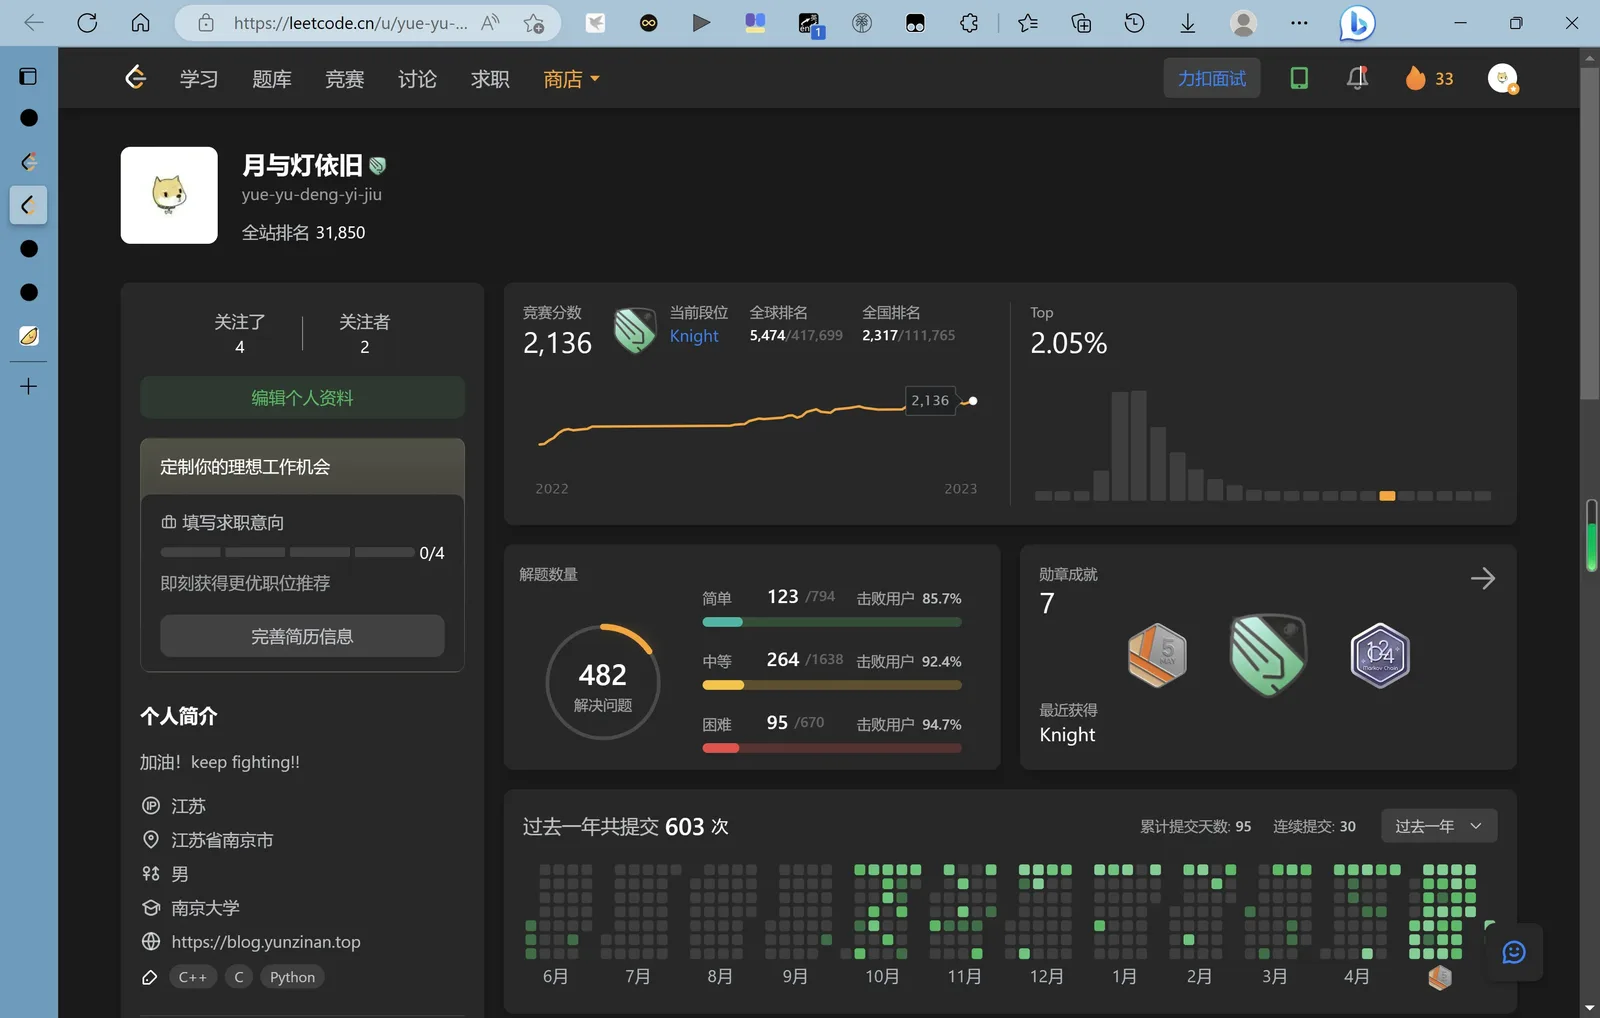Click the 关注了 following count
This screenshot has height=1018, width=1600.
(240, 334)
